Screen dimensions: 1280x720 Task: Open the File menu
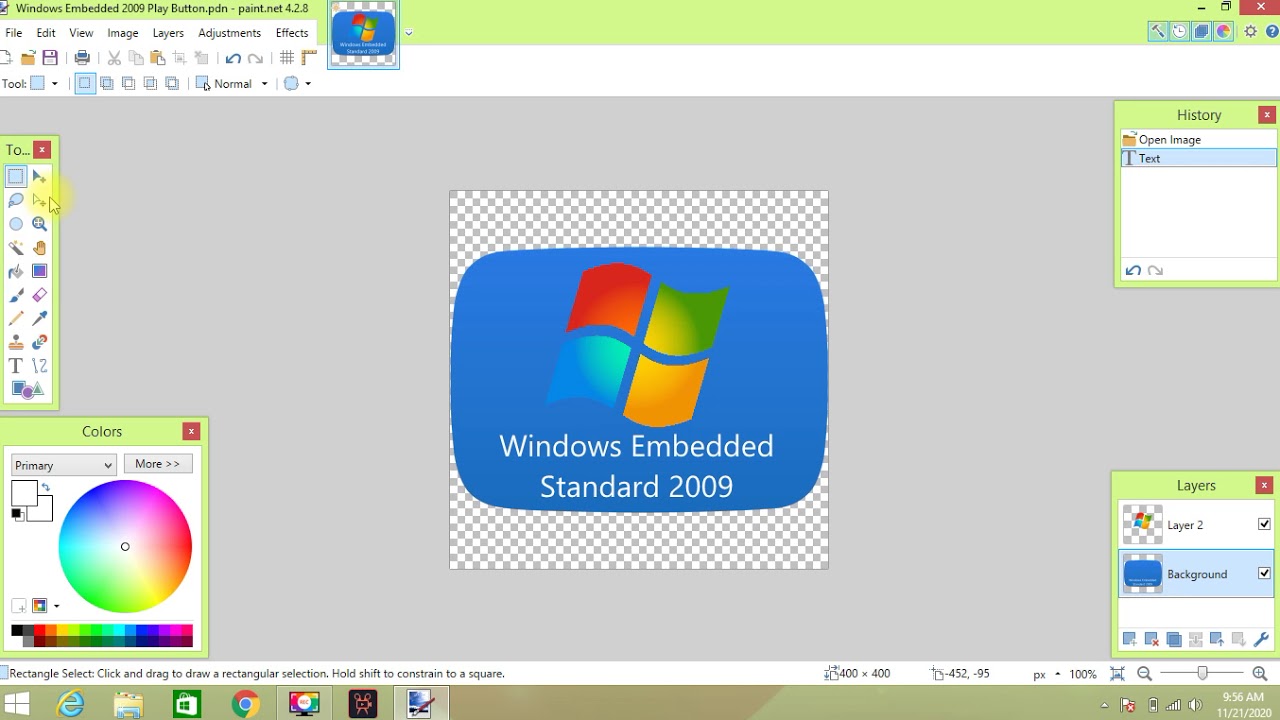pyautogui.click(x=14, y=33)
